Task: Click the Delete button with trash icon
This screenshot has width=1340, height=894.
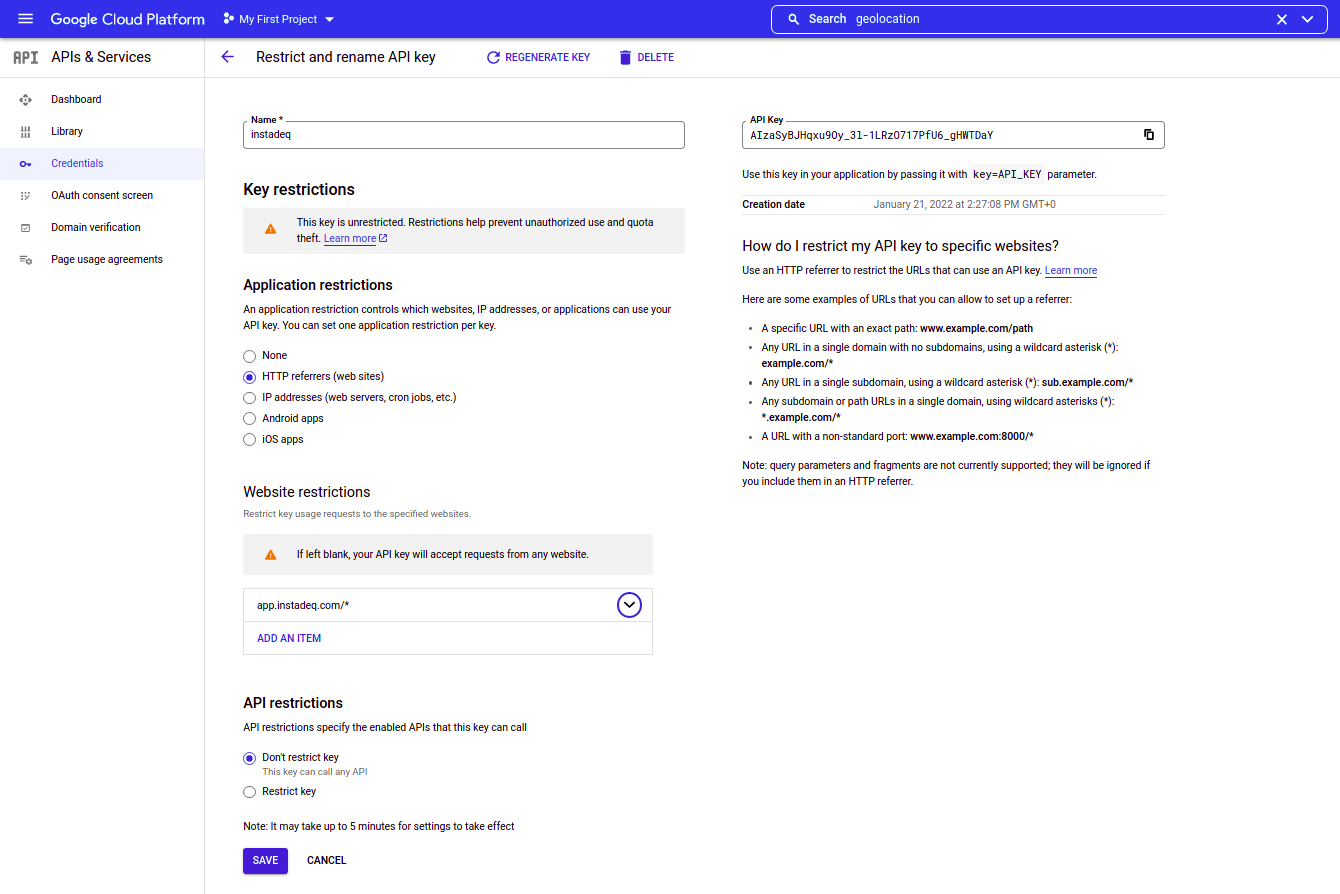Action: coord(646,57)
